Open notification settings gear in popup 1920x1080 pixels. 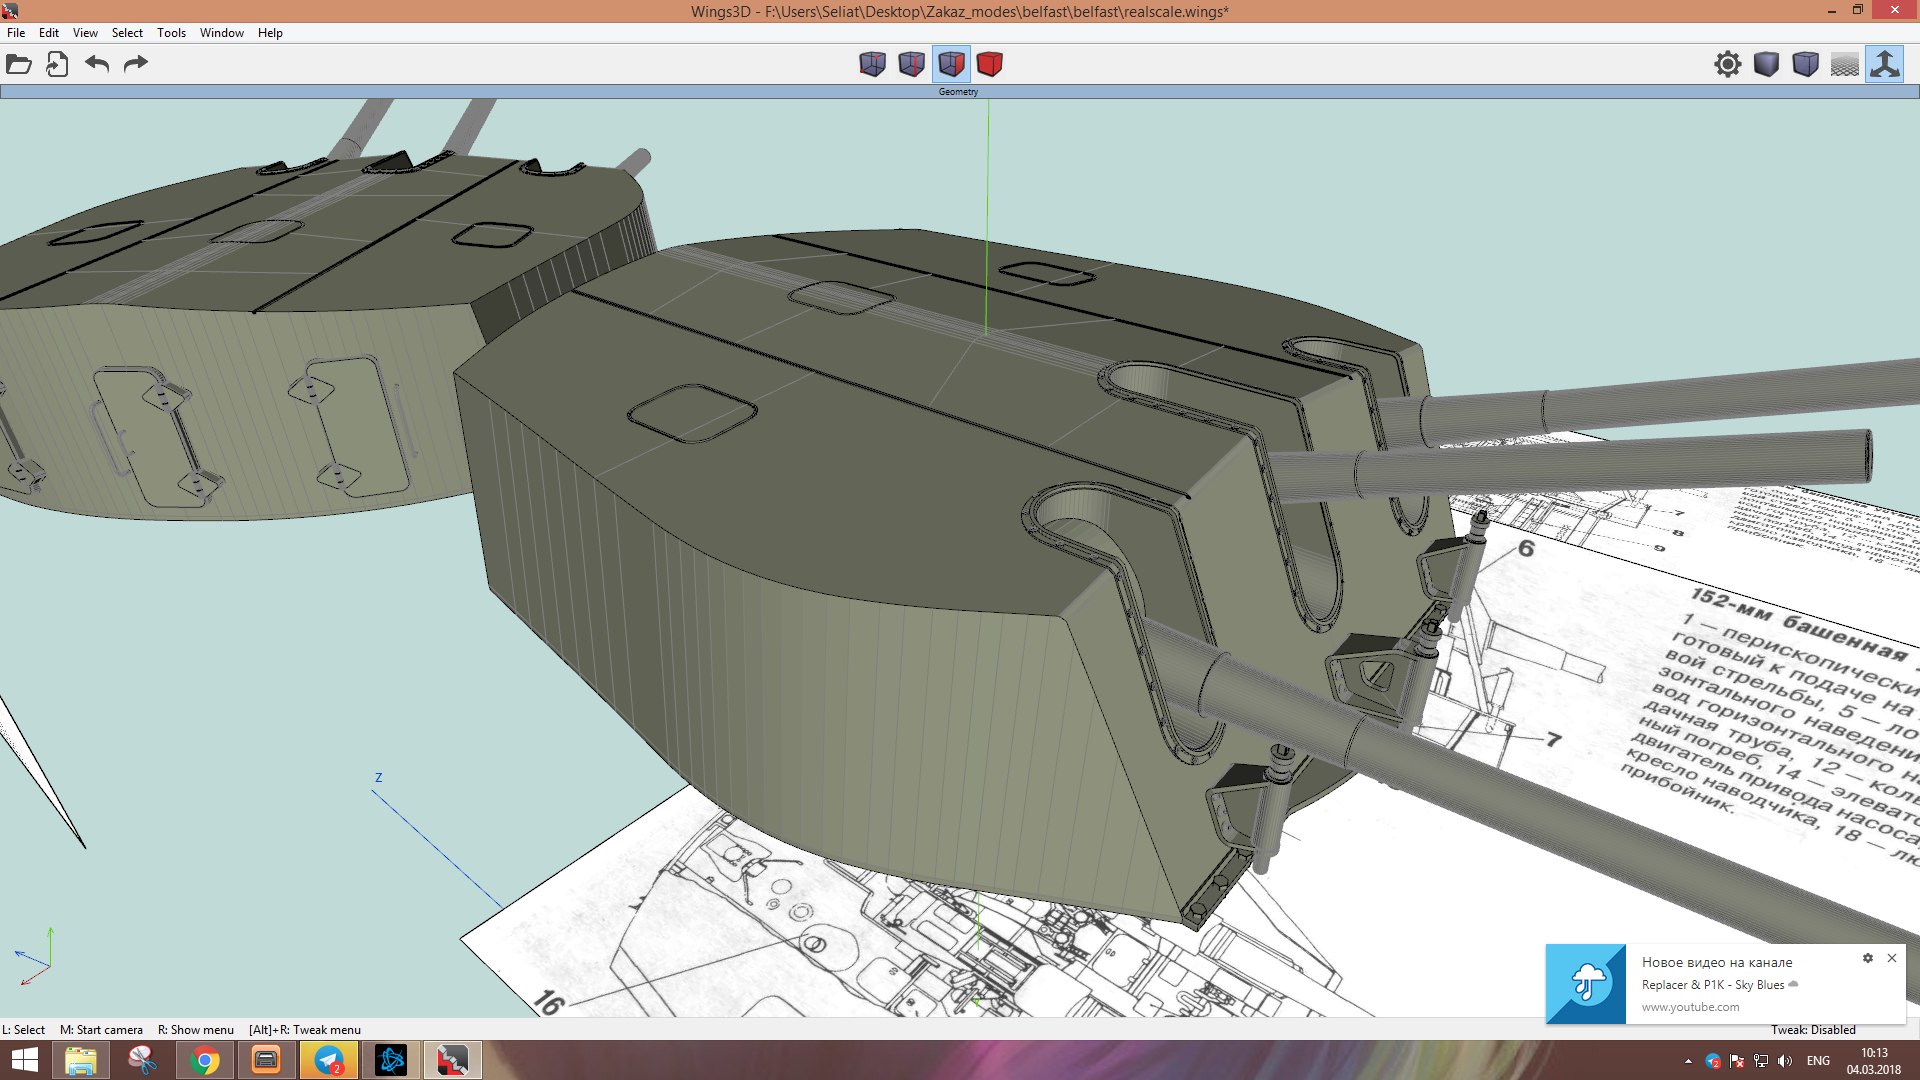1867,958
